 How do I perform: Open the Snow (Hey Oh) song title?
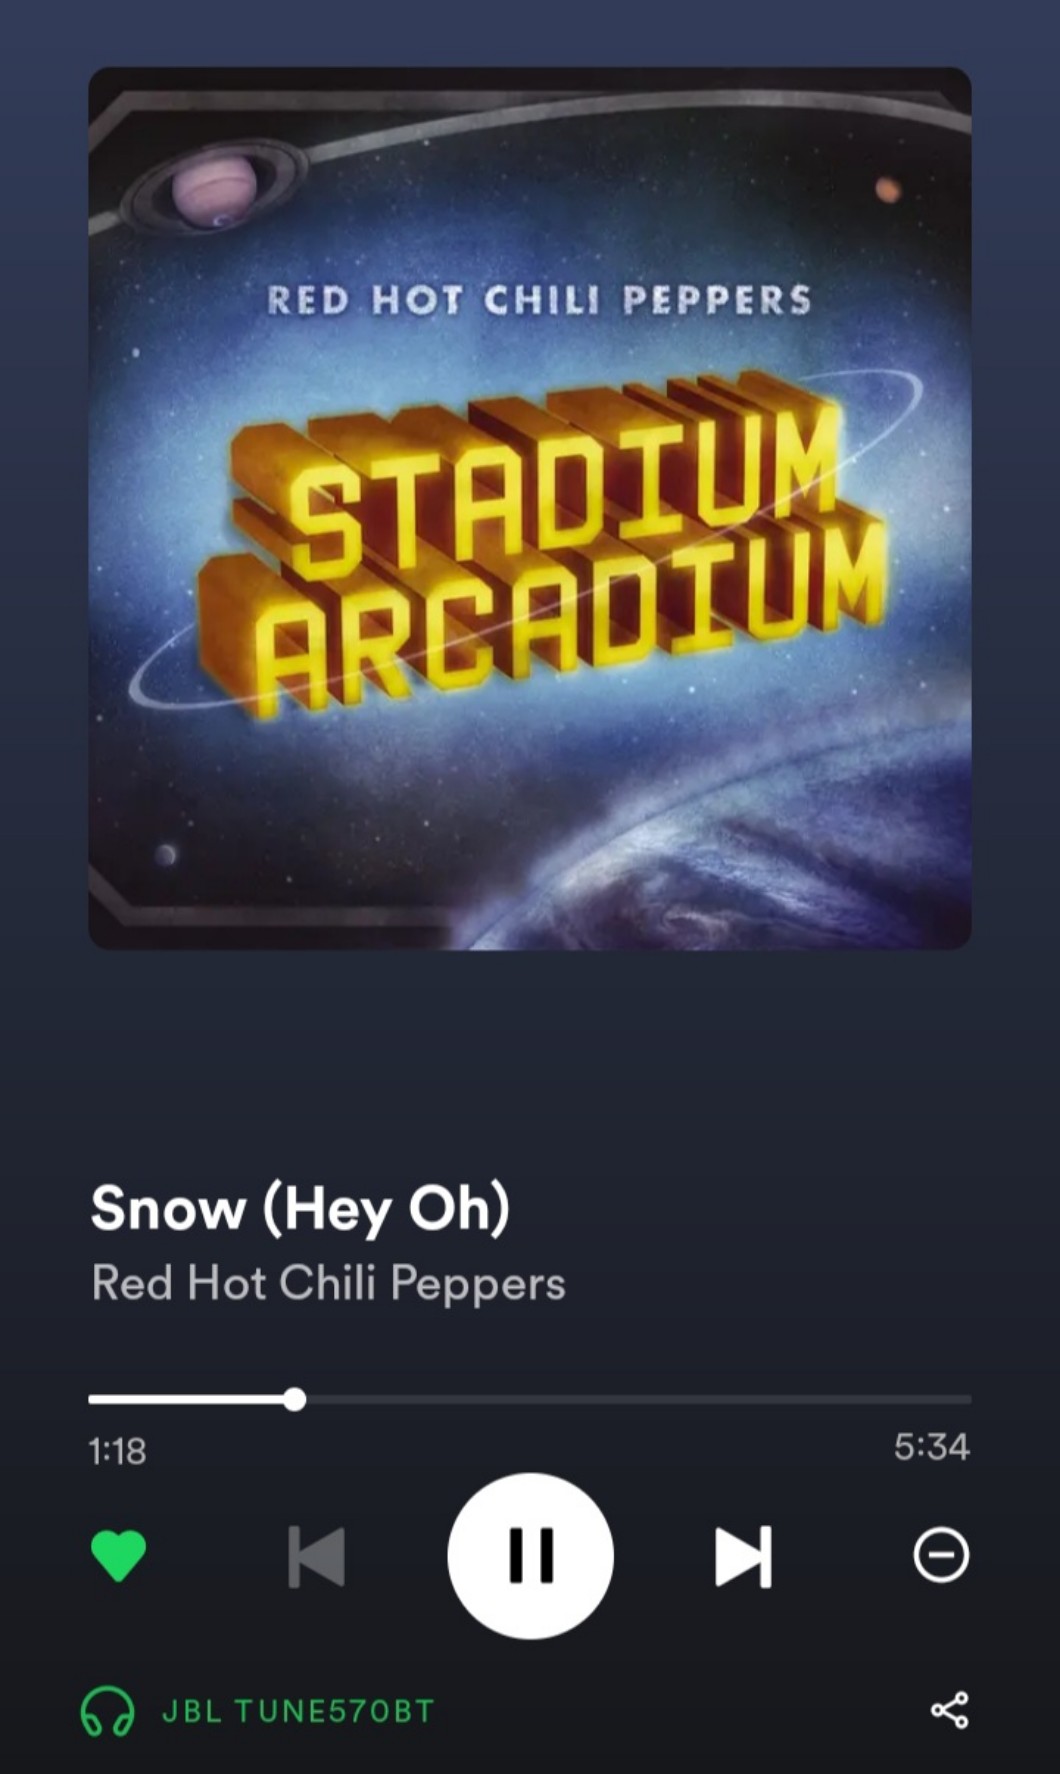coord(300,1209)
